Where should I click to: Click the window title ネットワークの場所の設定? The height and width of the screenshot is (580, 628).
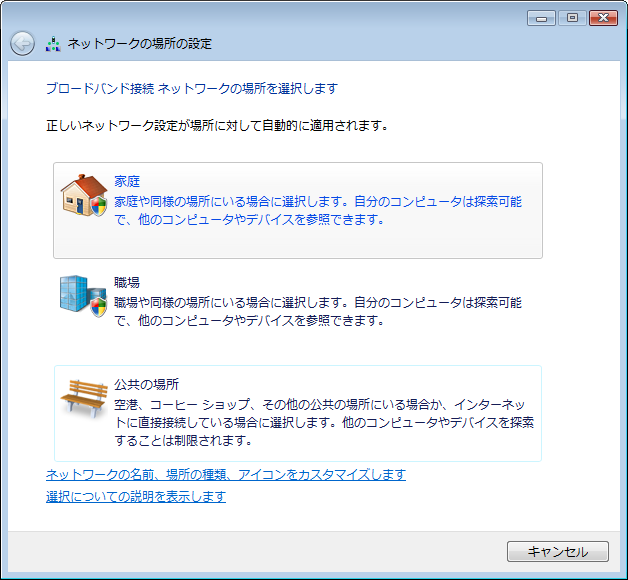pos(139,43)
